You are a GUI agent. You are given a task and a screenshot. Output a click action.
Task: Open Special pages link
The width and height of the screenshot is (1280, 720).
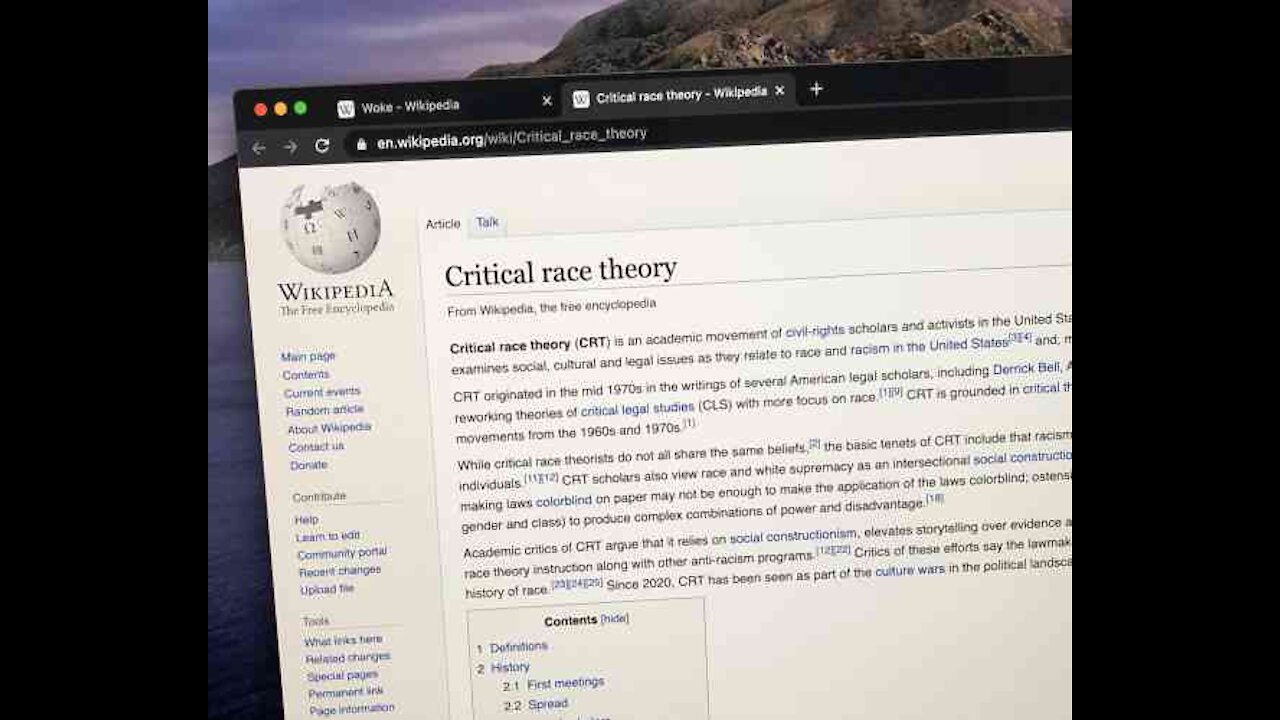coord(343,675)
